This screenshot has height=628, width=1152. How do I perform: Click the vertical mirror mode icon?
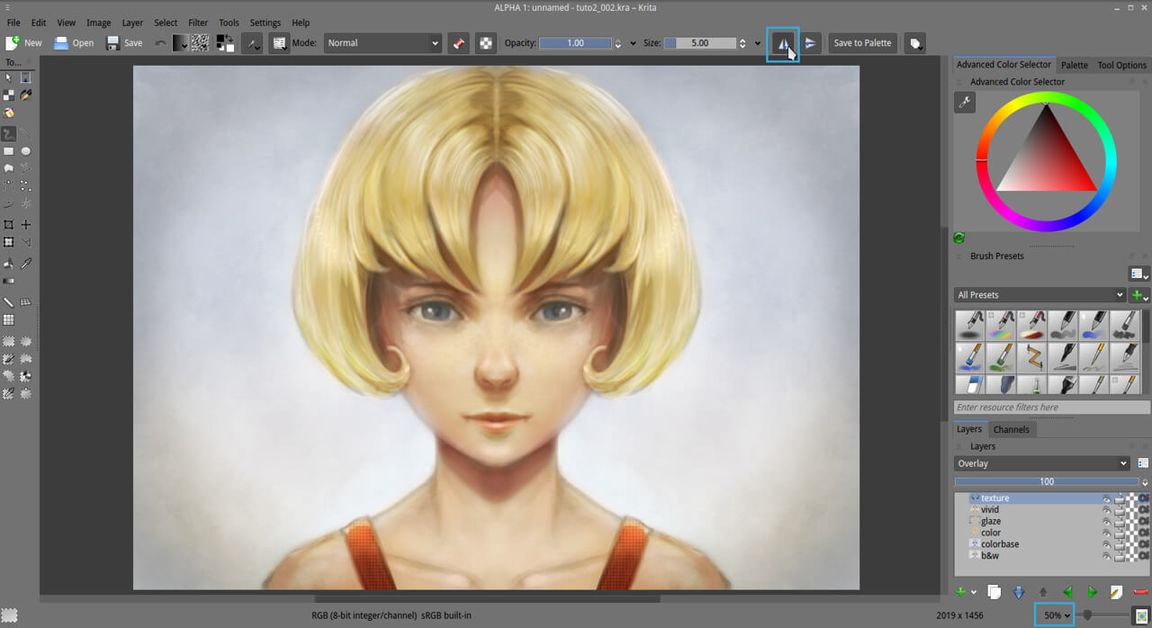click(811, 43)
